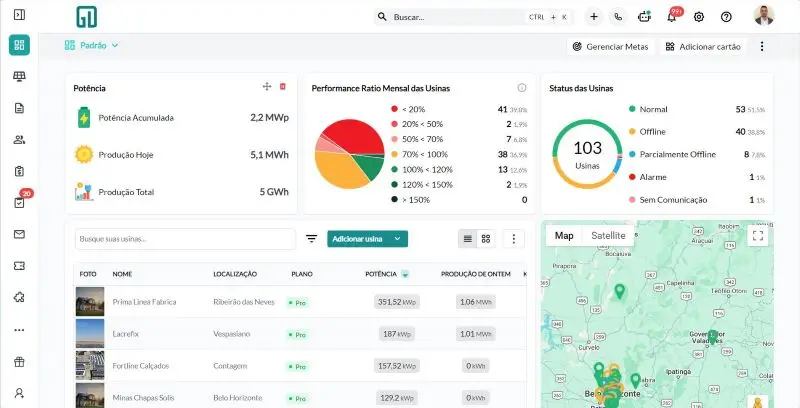Click the Adicionar cartão button
Screen dimensions: 800x408
pos(703,46)
